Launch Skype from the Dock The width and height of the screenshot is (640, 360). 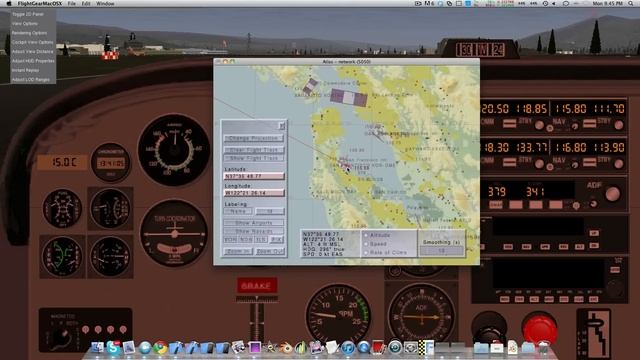113,347
